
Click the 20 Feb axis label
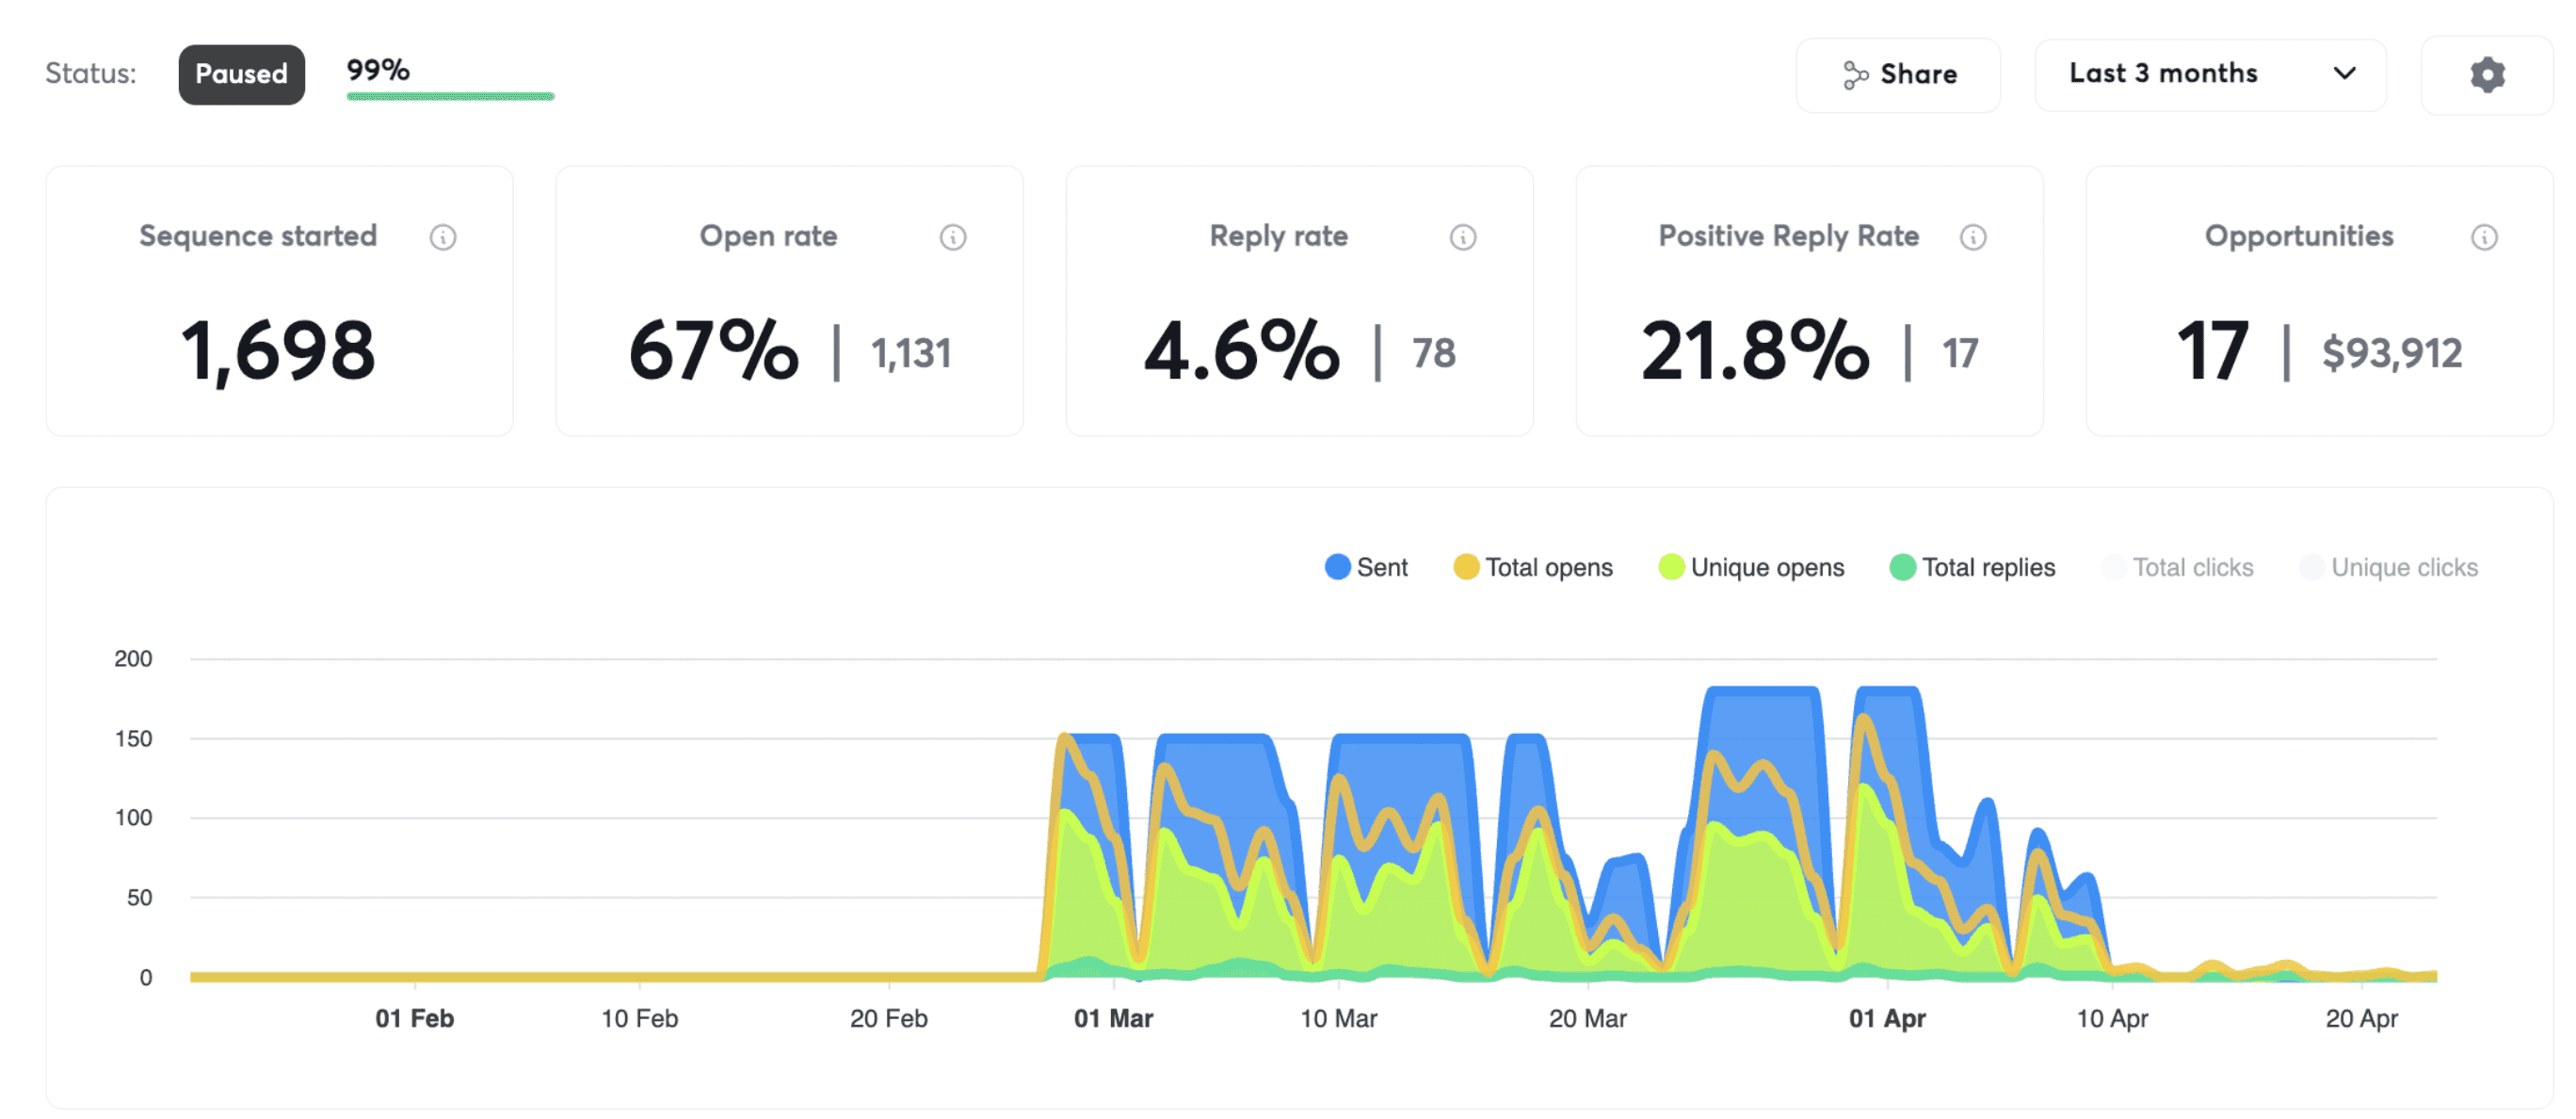888,1018
